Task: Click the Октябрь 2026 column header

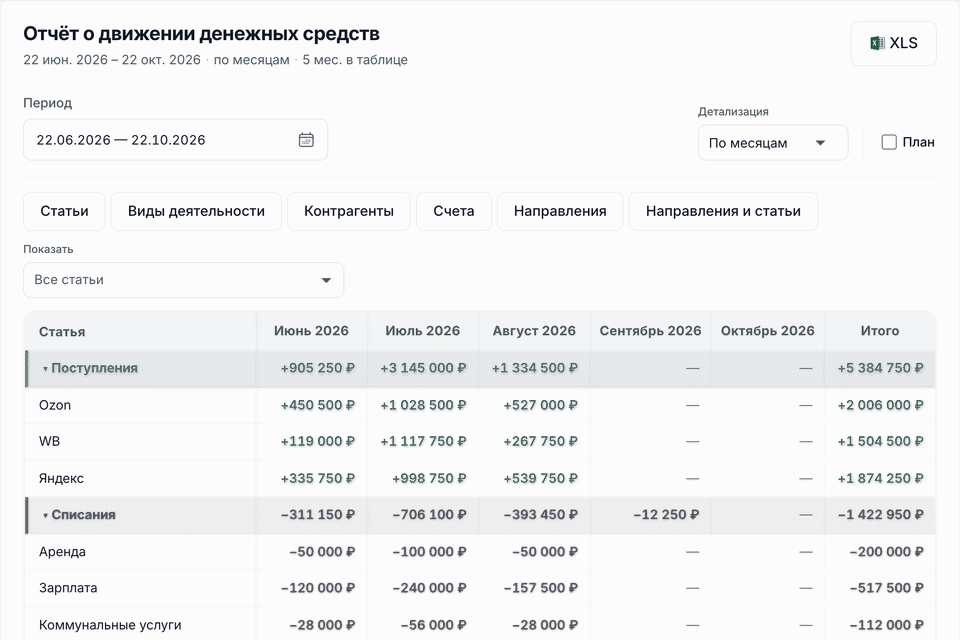Action: pos(767,331)
